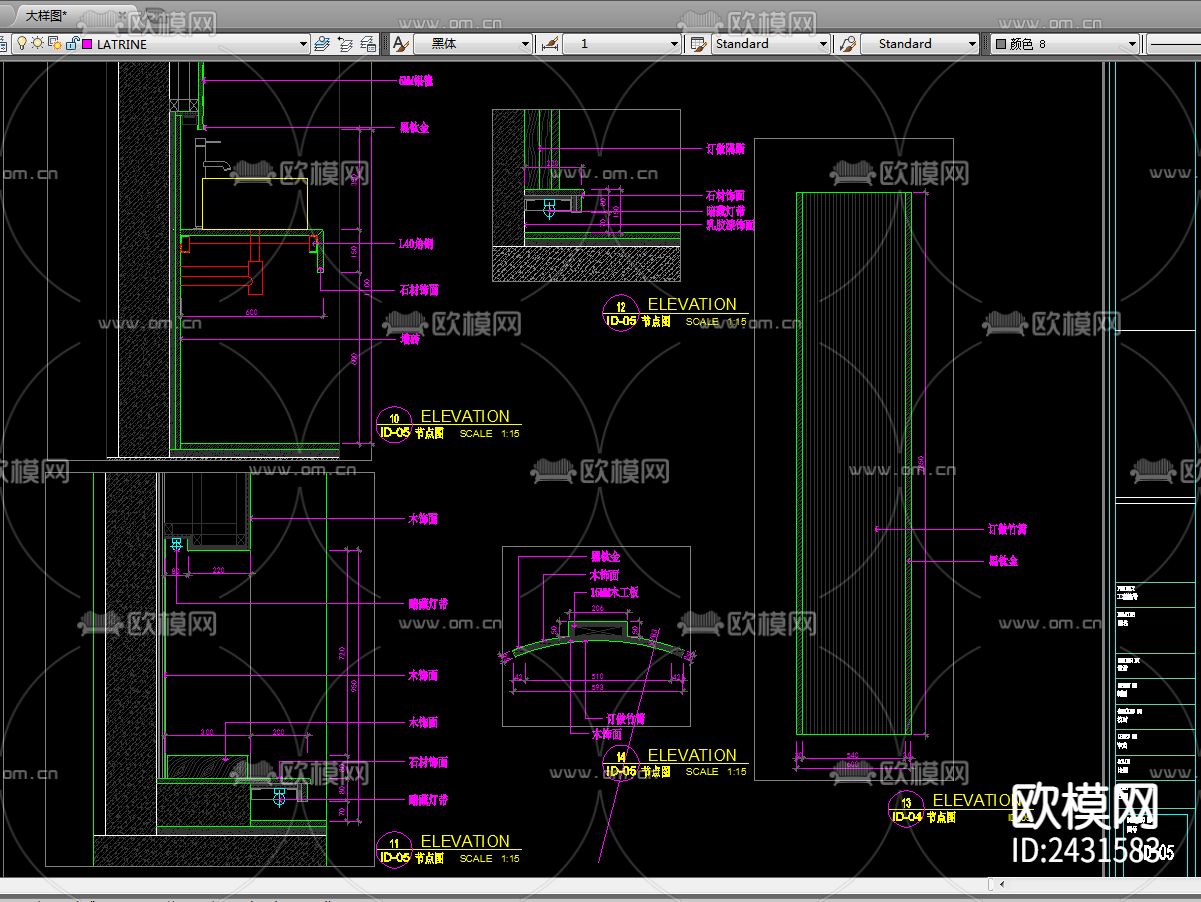This screenshot has height=902, width=1201.
Task: Click the Layer Previous icon
Action: click(x=345, y=44)
